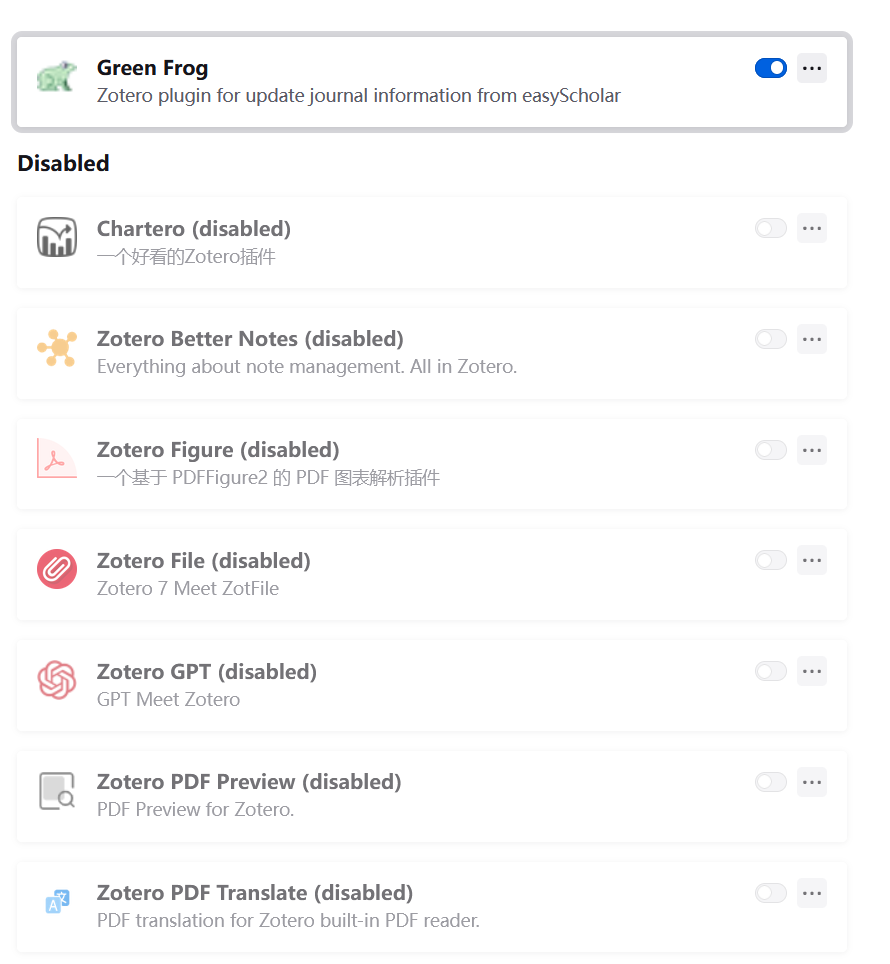Click the Zotero PDF Preview title text
Image resolution: width=890 pixels, height=964 pixels.
click(x=248, y=781)
